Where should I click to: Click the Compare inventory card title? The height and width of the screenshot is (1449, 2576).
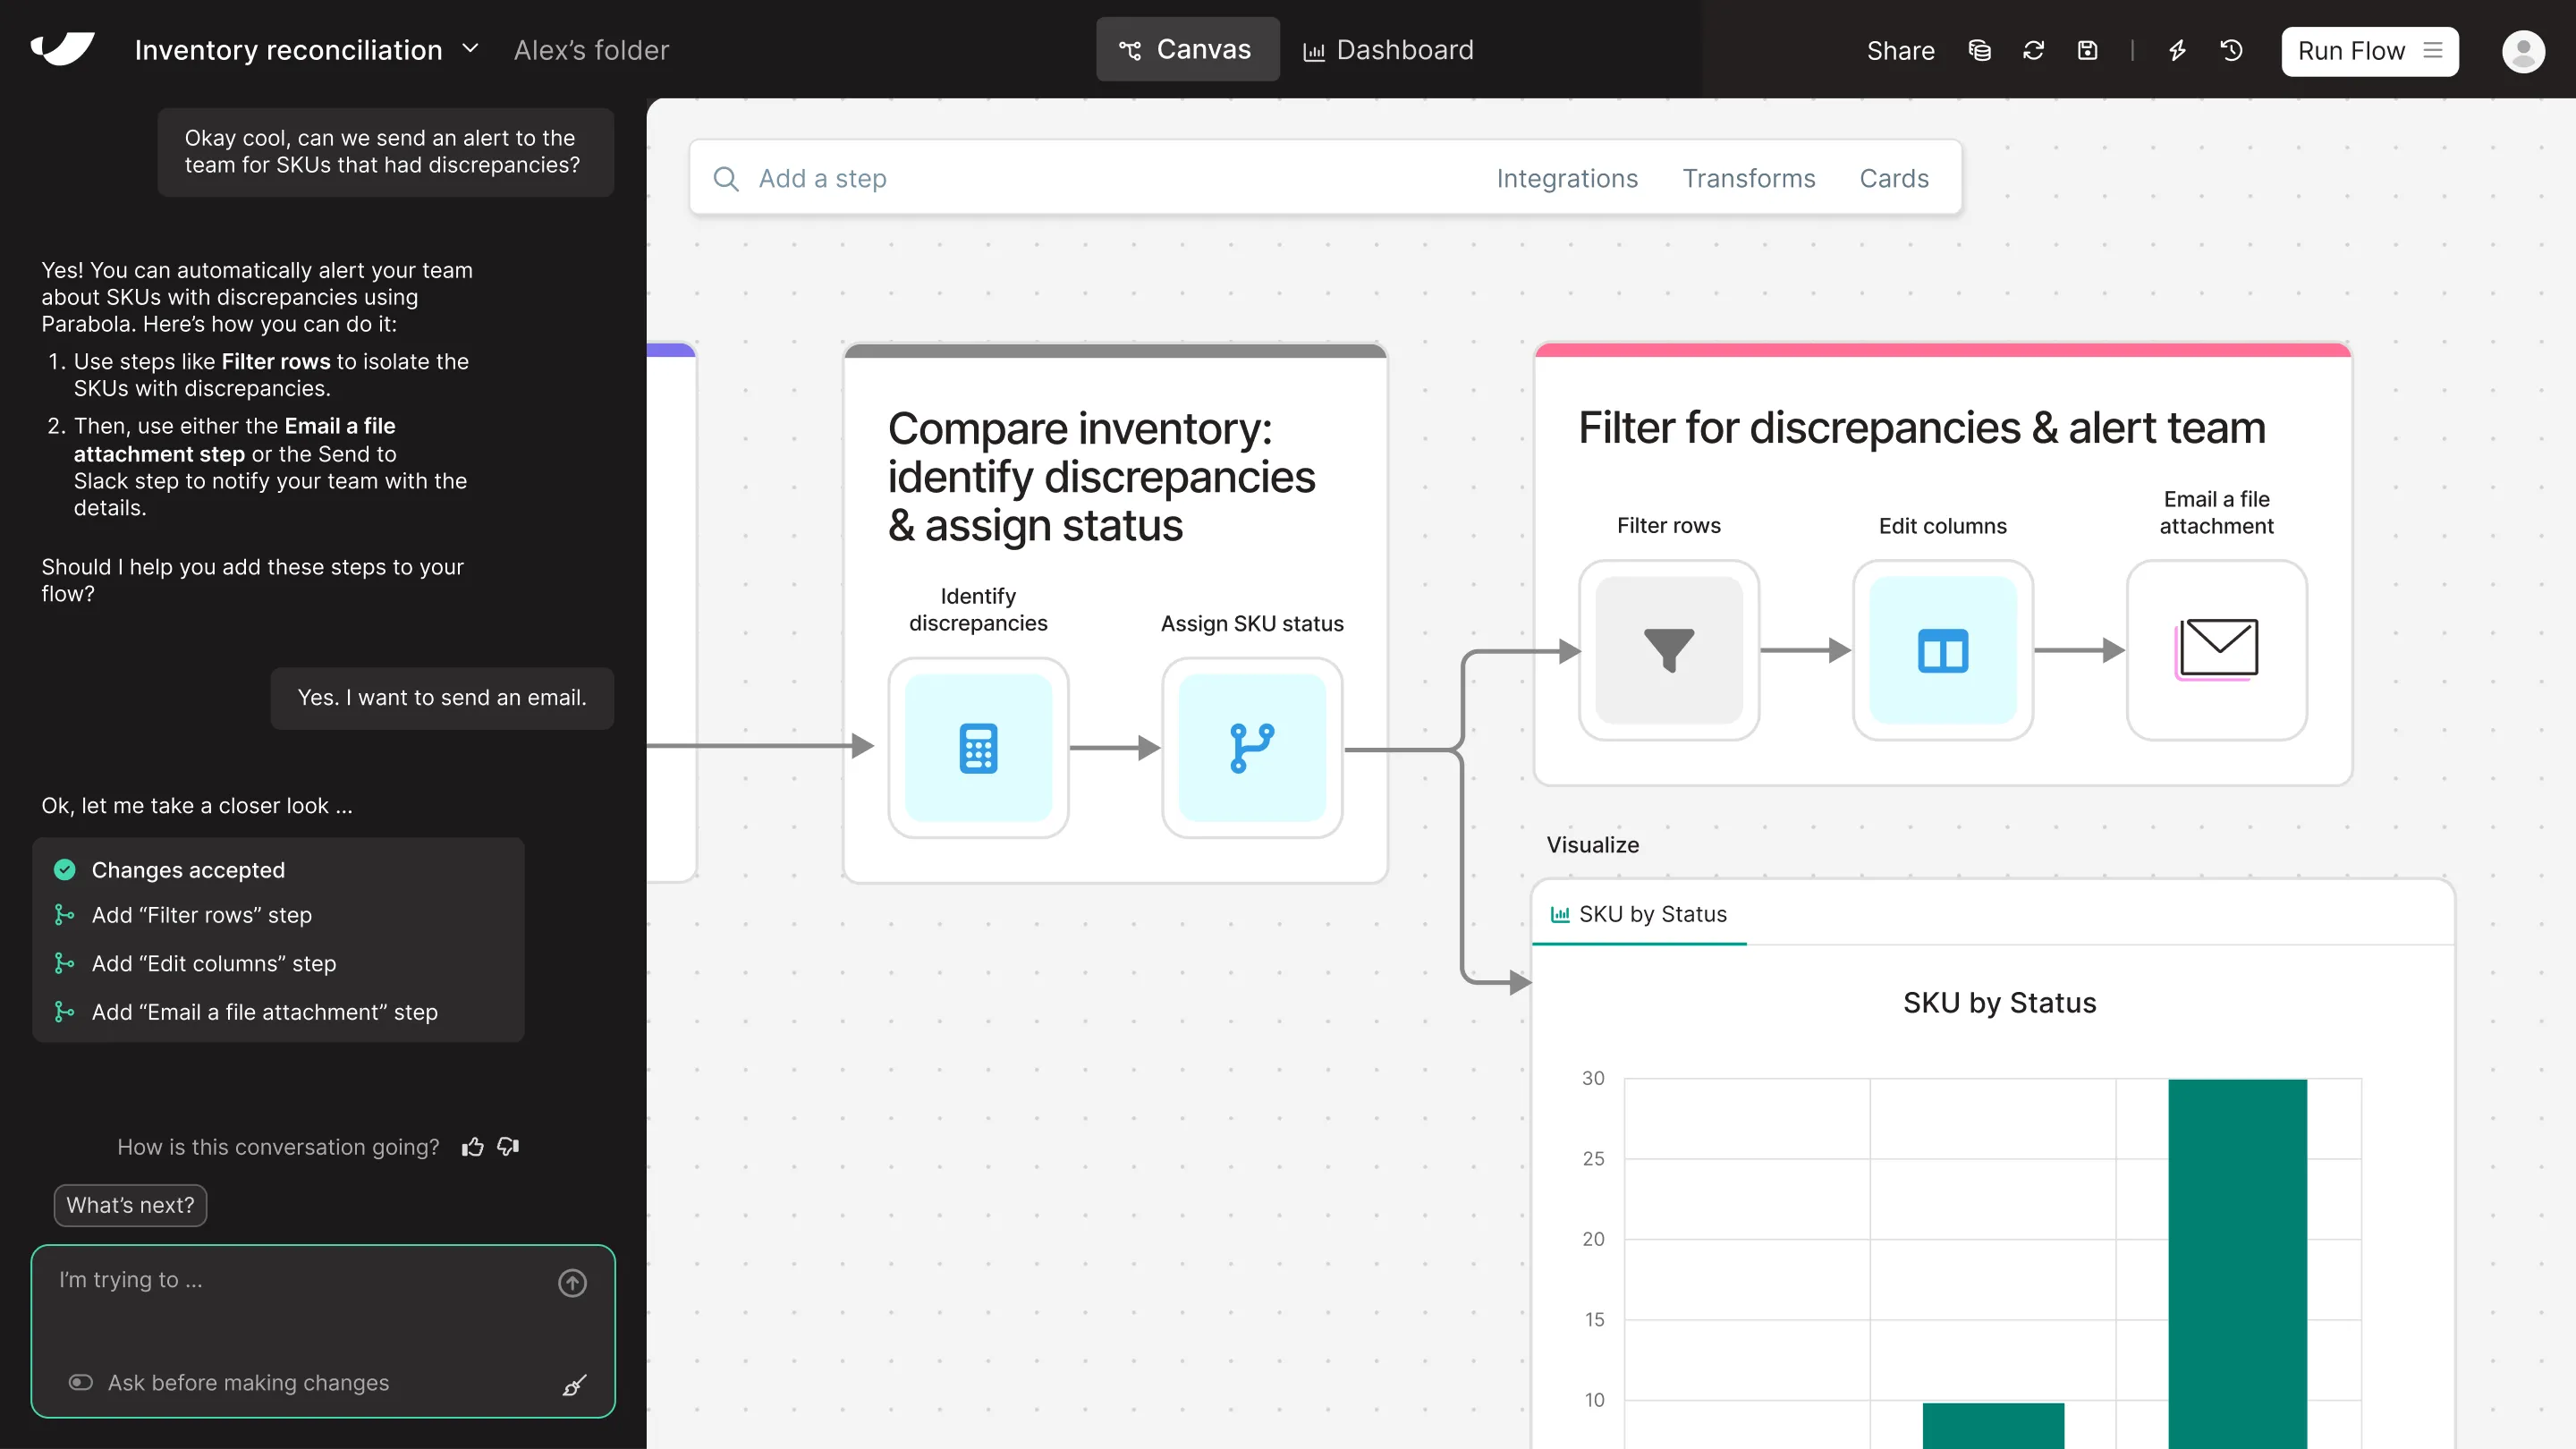pyautogui.click(x=1101, y=476)
